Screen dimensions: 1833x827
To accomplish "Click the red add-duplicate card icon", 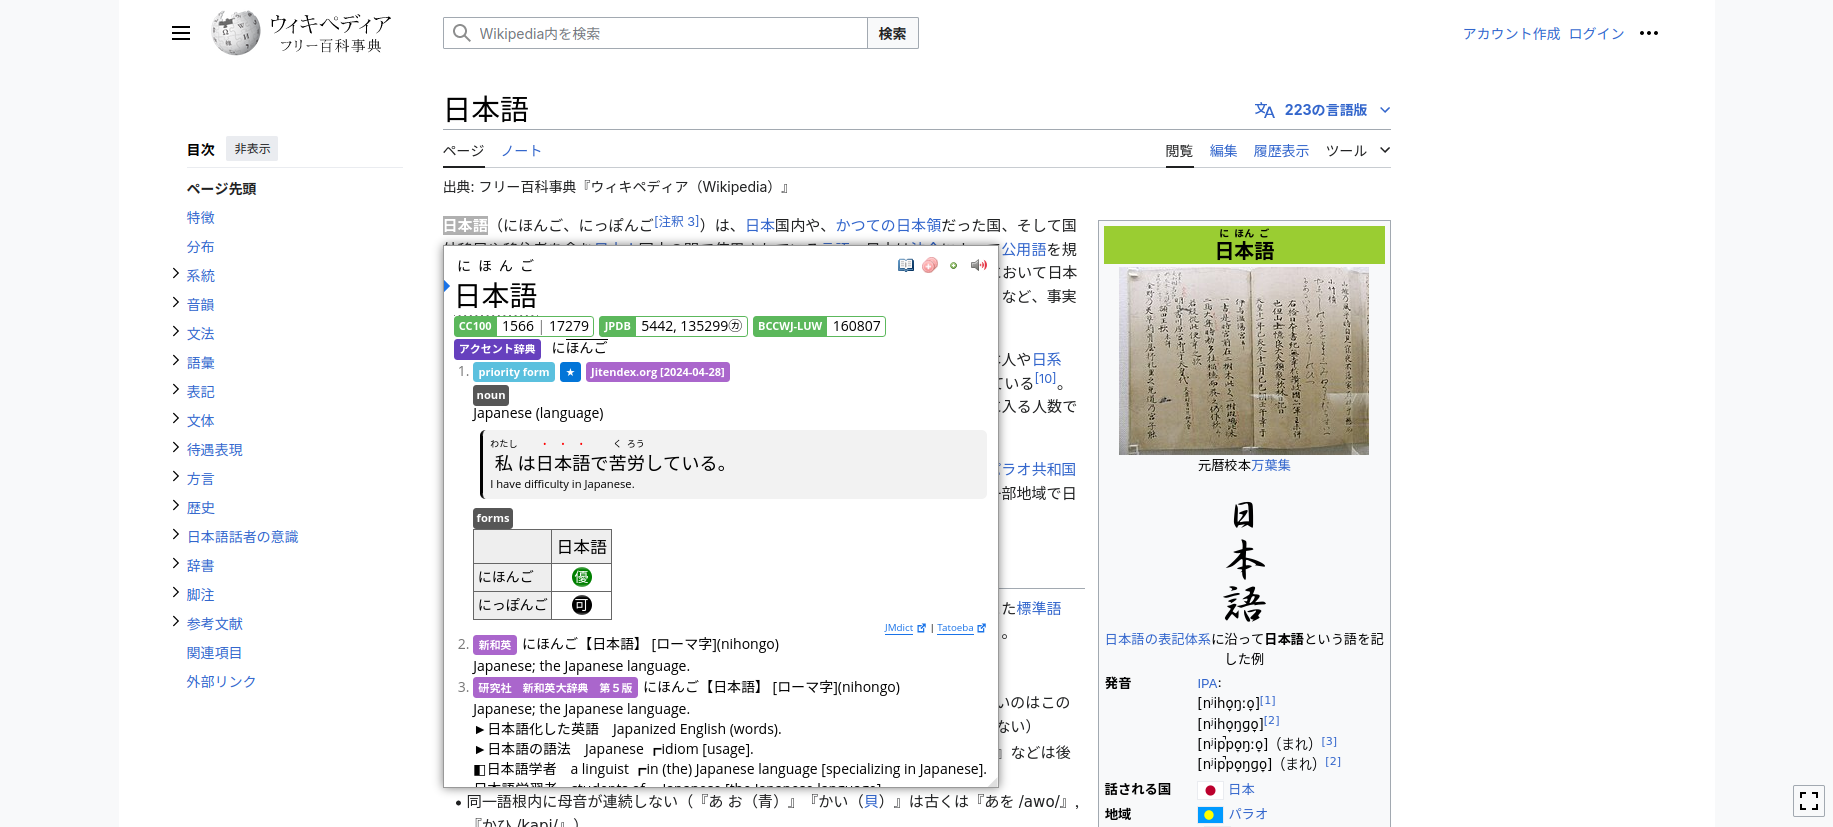I will pos(930,265).
